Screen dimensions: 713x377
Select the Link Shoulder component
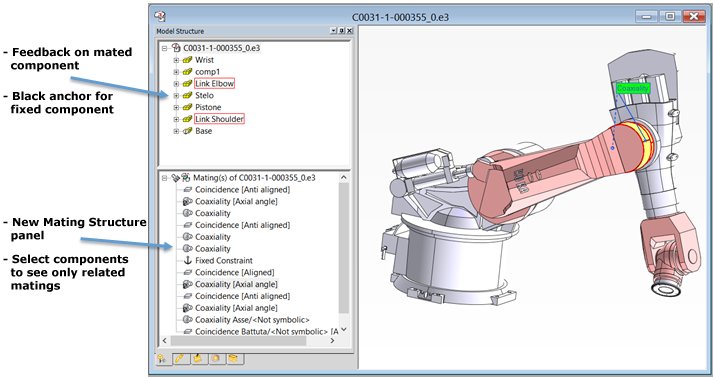point(219,119)
